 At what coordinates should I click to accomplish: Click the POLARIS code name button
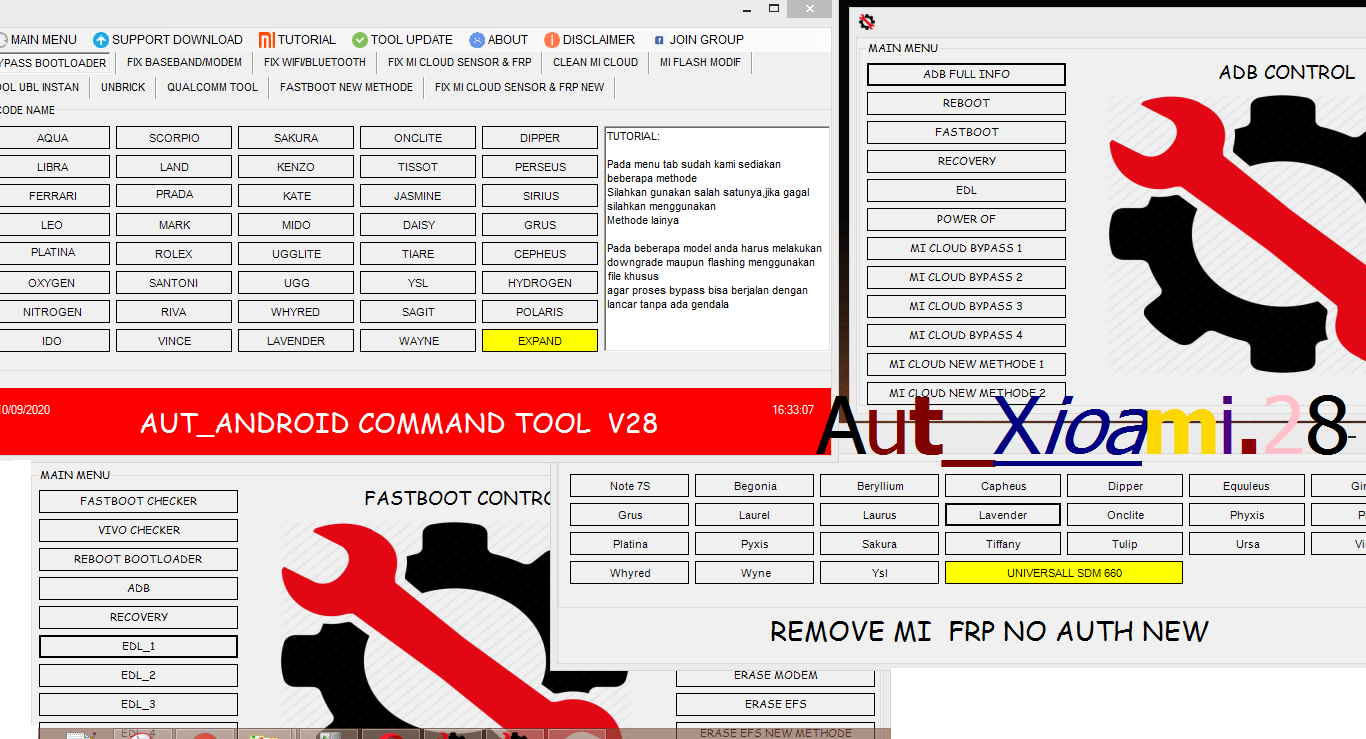click(x=540, y=312)
